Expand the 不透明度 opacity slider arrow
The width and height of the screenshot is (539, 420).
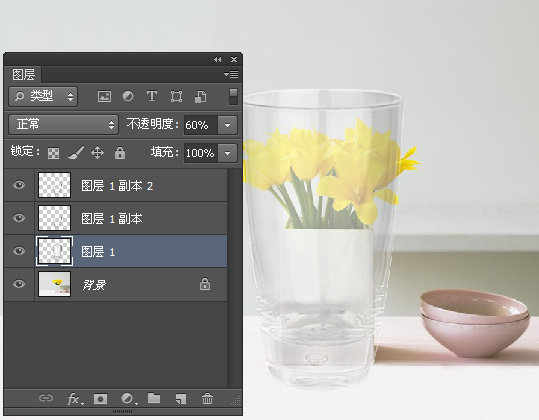tap(227, 125)
